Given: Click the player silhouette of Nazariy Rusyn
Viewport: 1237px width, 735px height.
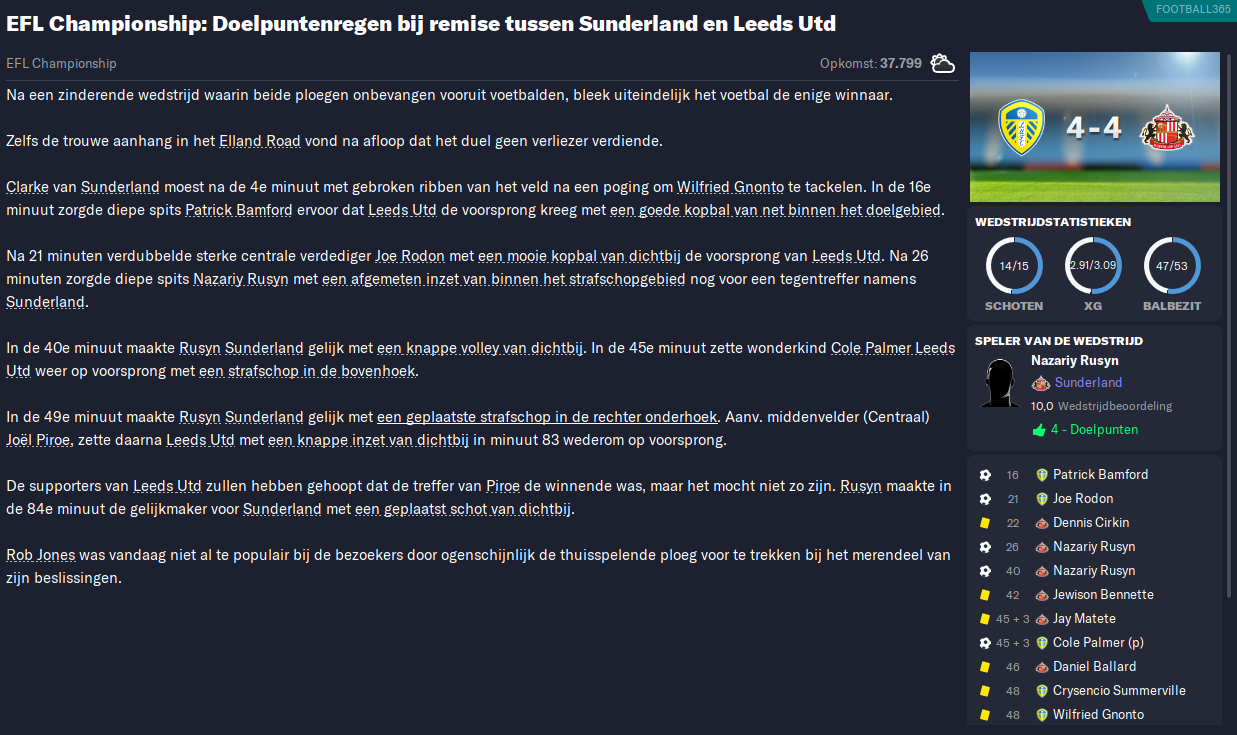Looking at the screenshot, I should click(x=1000, y=382).
